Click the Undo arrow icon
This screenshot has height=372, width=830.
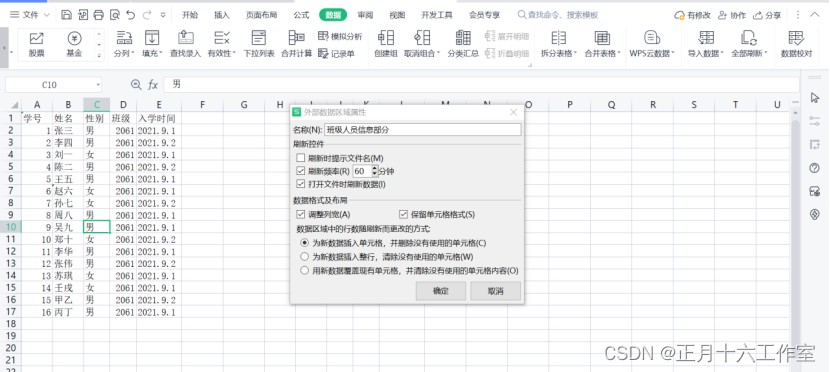(x=130, y=15)
